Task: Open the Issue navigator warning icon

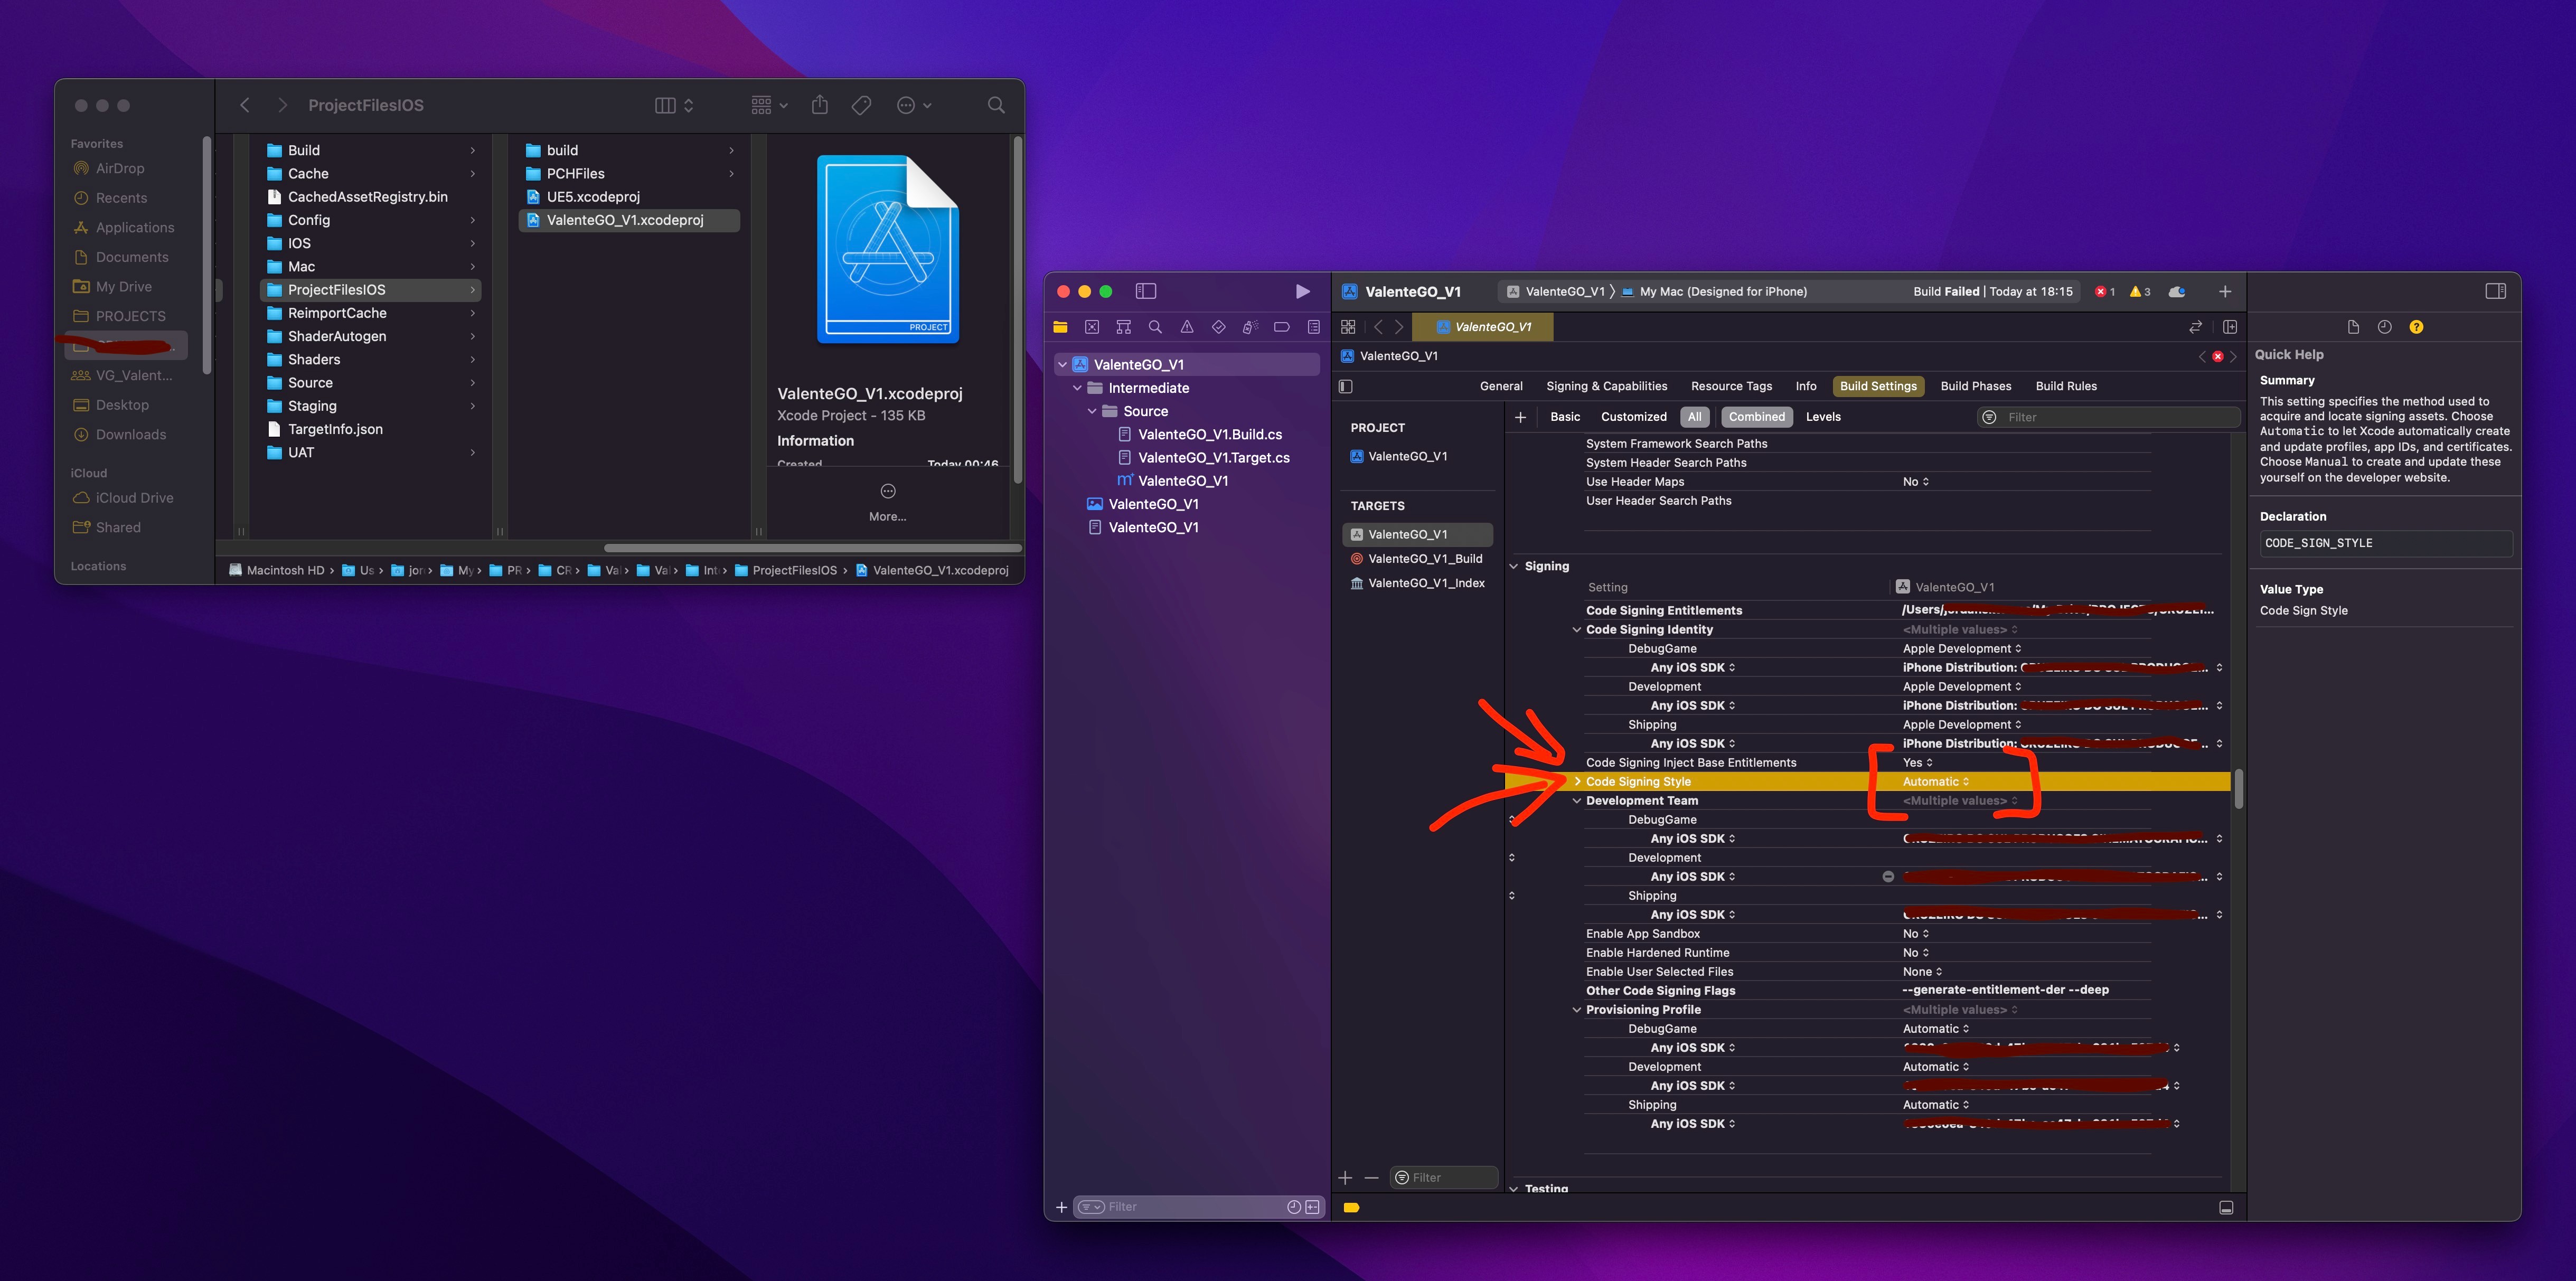Action: coord(1186,327)
